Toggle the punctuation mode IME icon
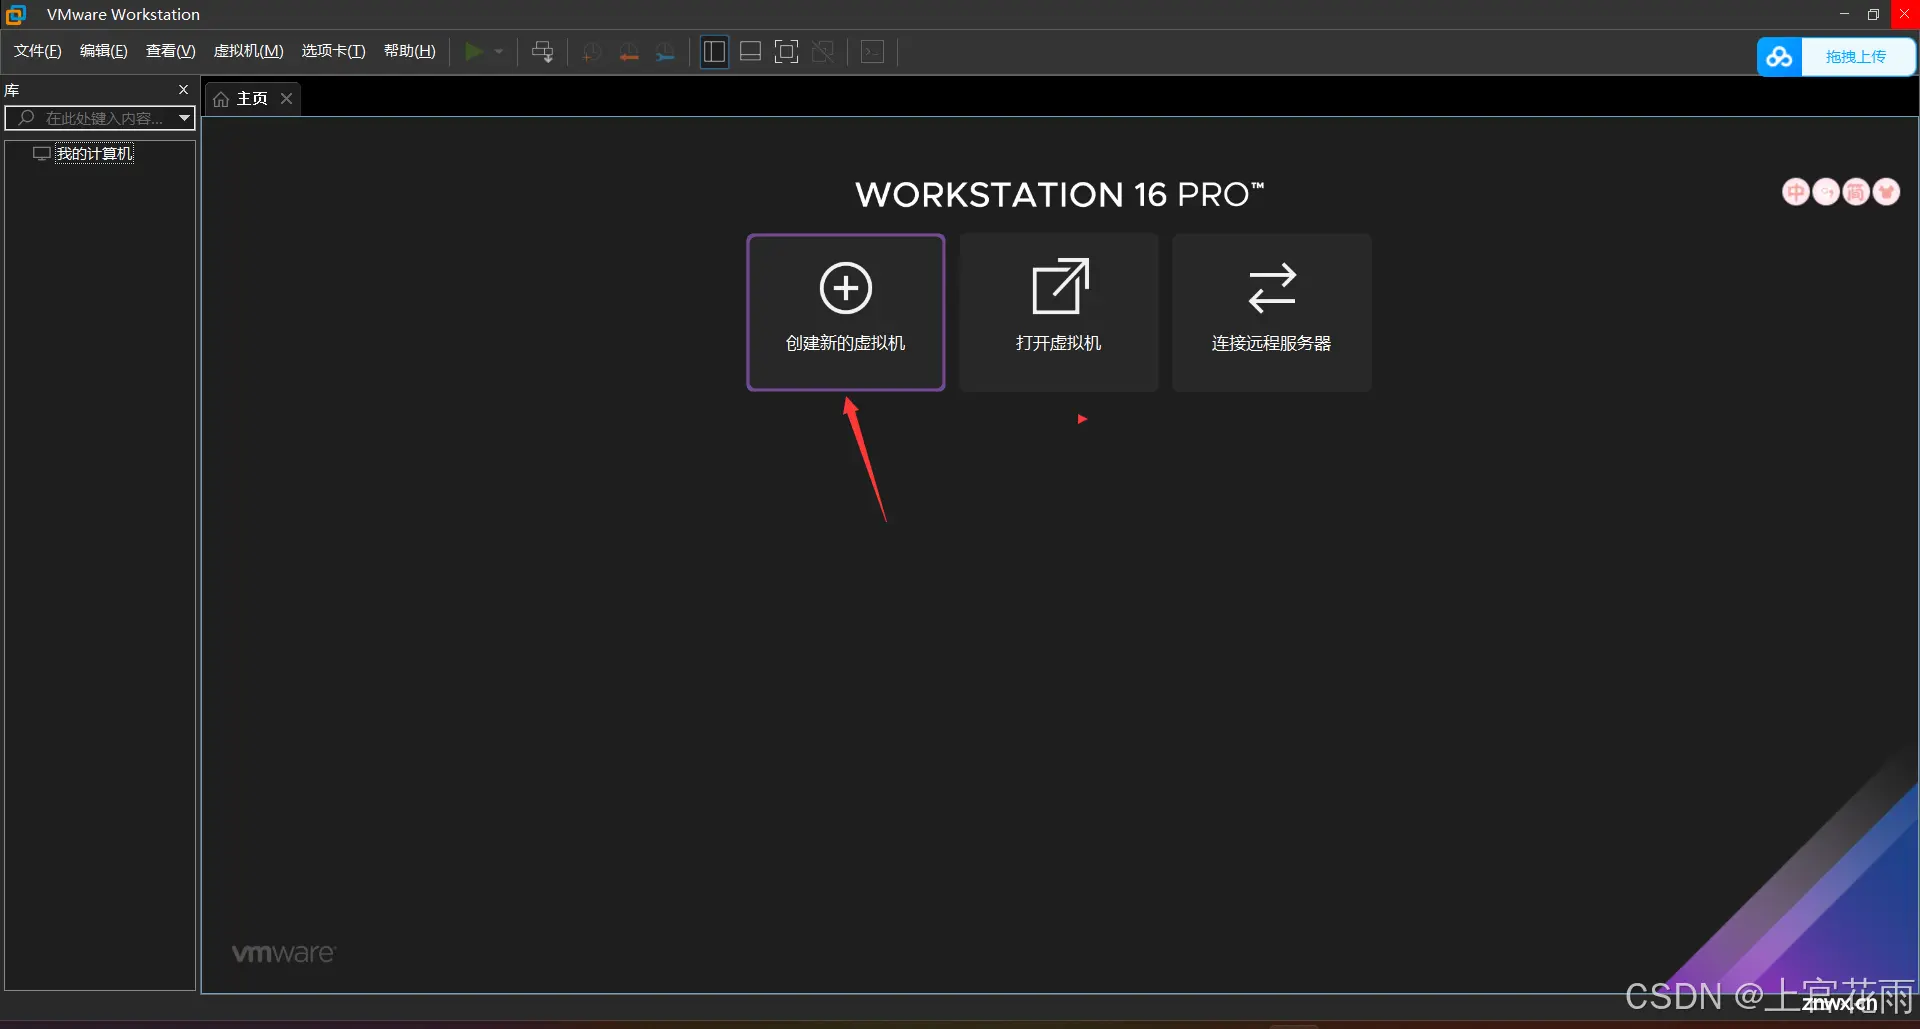The width and height of the screenshot is (1920, 1029). 1826,192
